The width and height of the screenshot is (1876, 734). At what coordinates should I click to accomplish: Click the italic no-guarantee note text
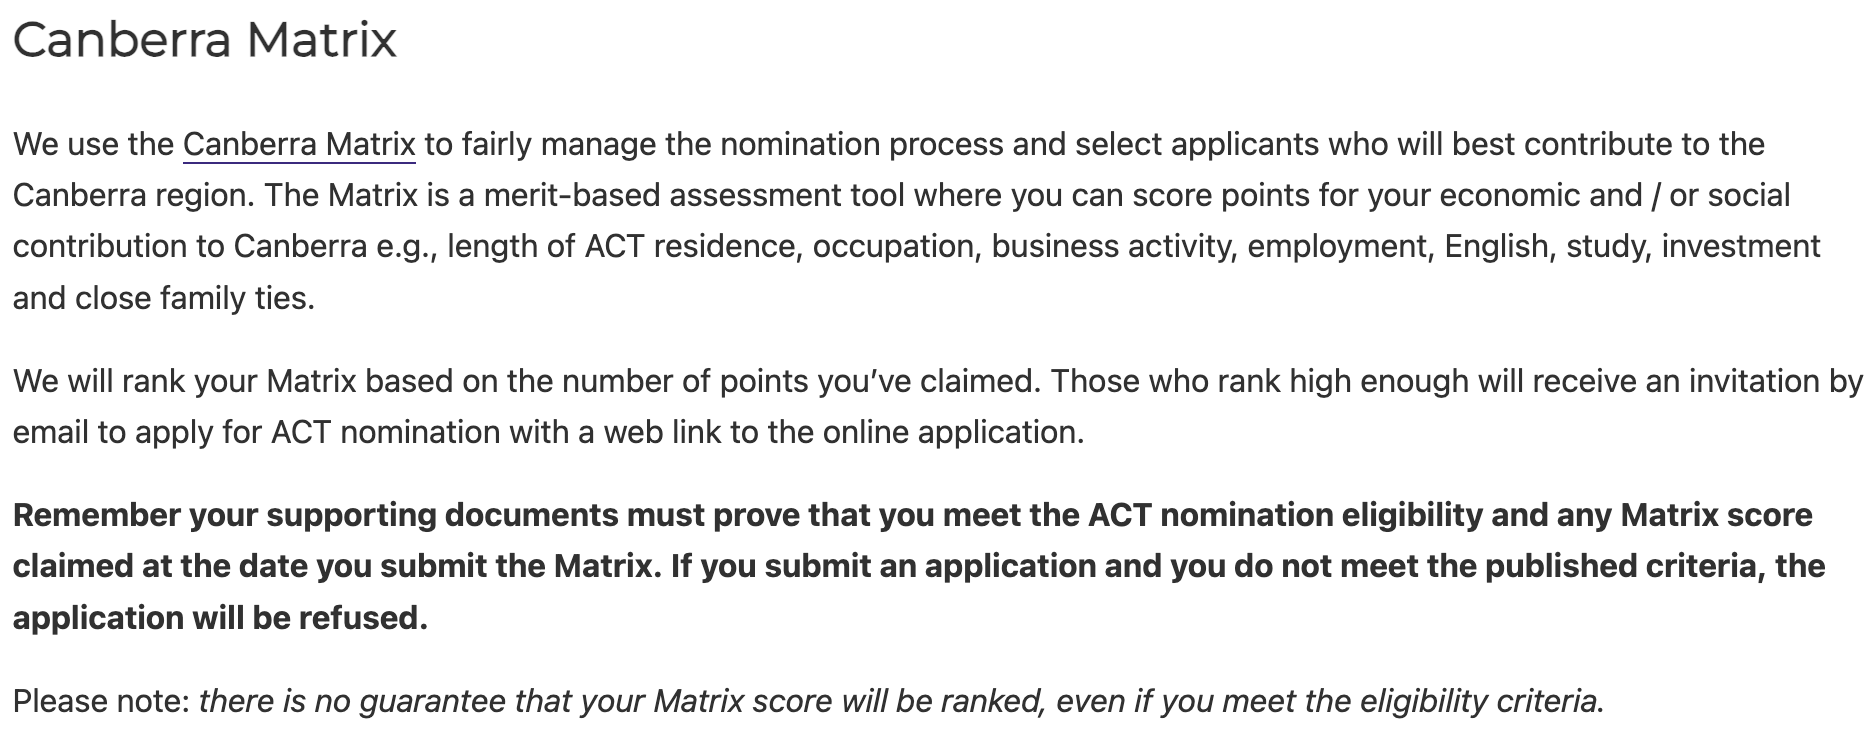(900, 702)
